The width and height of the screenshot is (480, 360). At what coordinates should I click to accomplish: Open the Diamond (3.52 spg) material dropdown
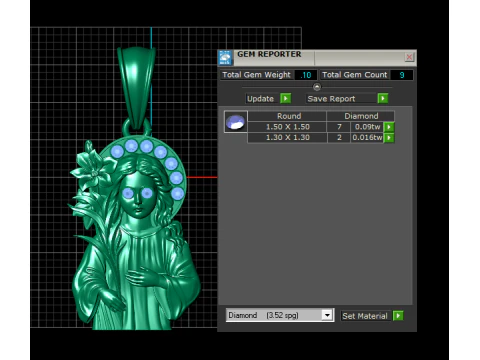pos(327,315)
